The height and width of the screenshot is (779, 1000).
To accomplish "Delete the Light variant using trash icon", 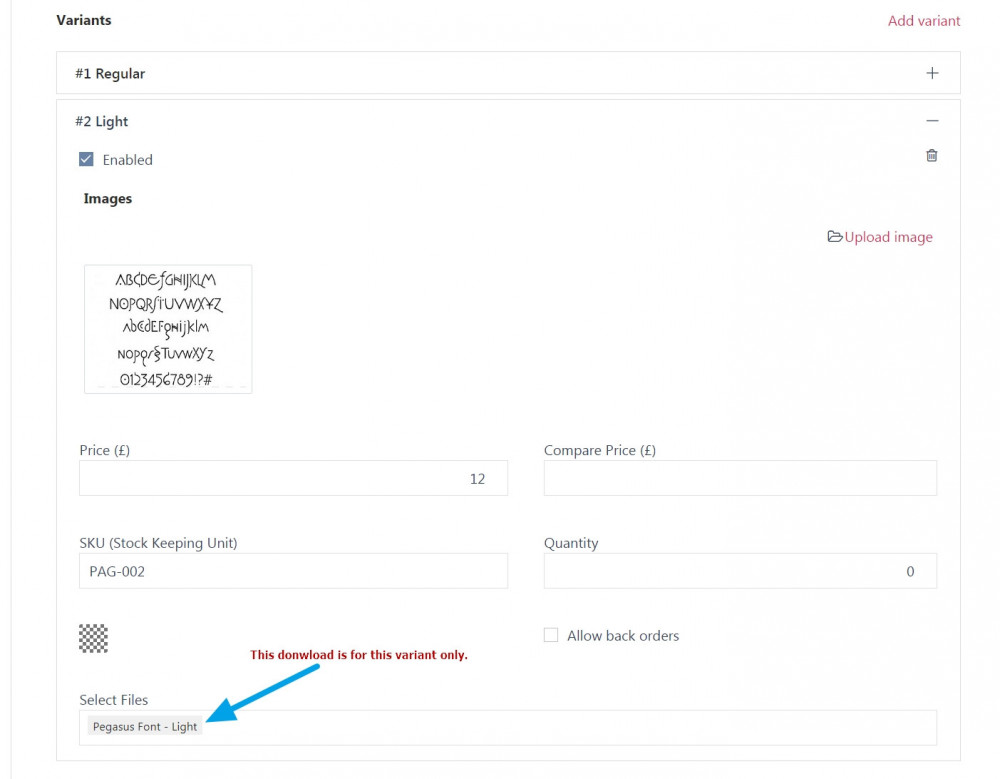I will 932,156.
